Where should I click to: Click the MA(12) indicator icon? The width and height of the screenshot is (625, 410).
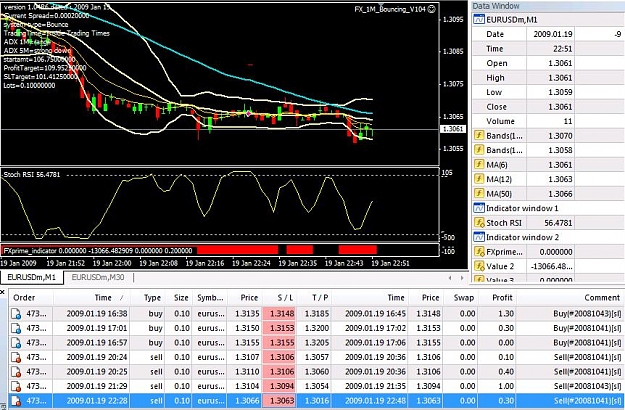(479, 179)
